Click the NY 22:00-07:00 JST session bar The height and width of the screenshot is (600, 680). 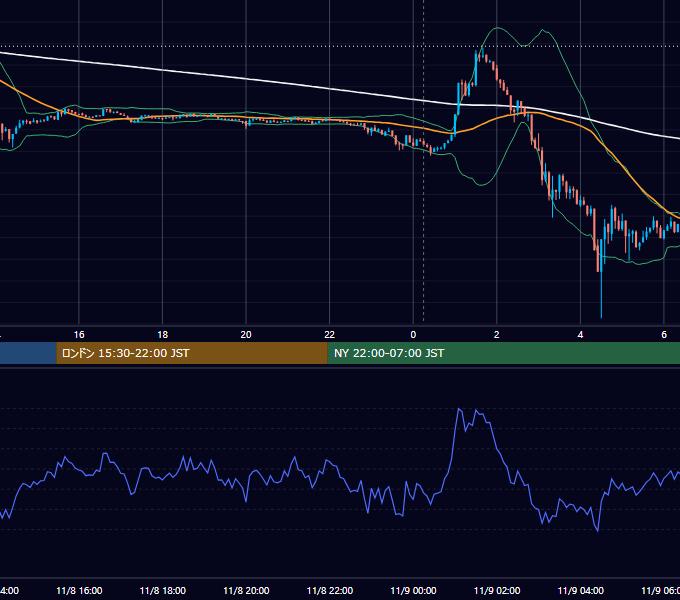pos(503,353)
